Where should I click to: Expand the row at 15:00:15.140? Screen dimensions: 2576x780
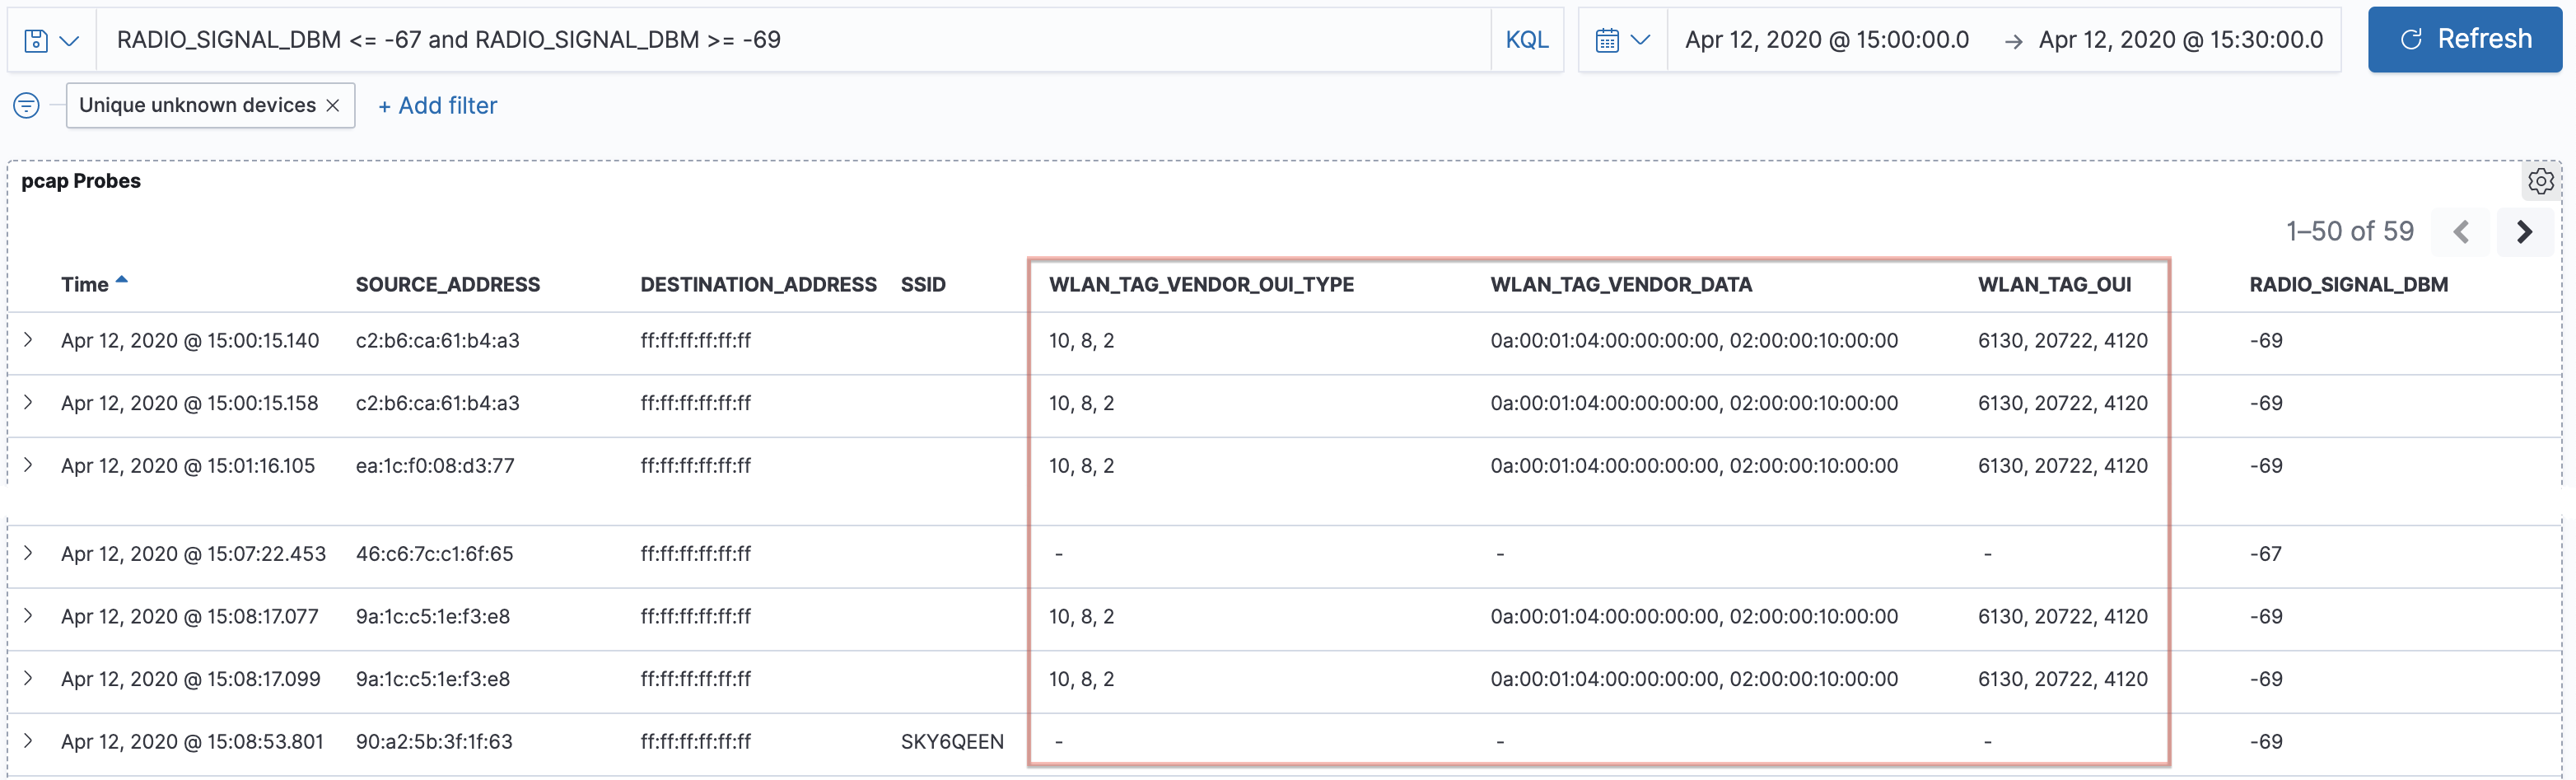pyautogui.click(x=29, y=340)
